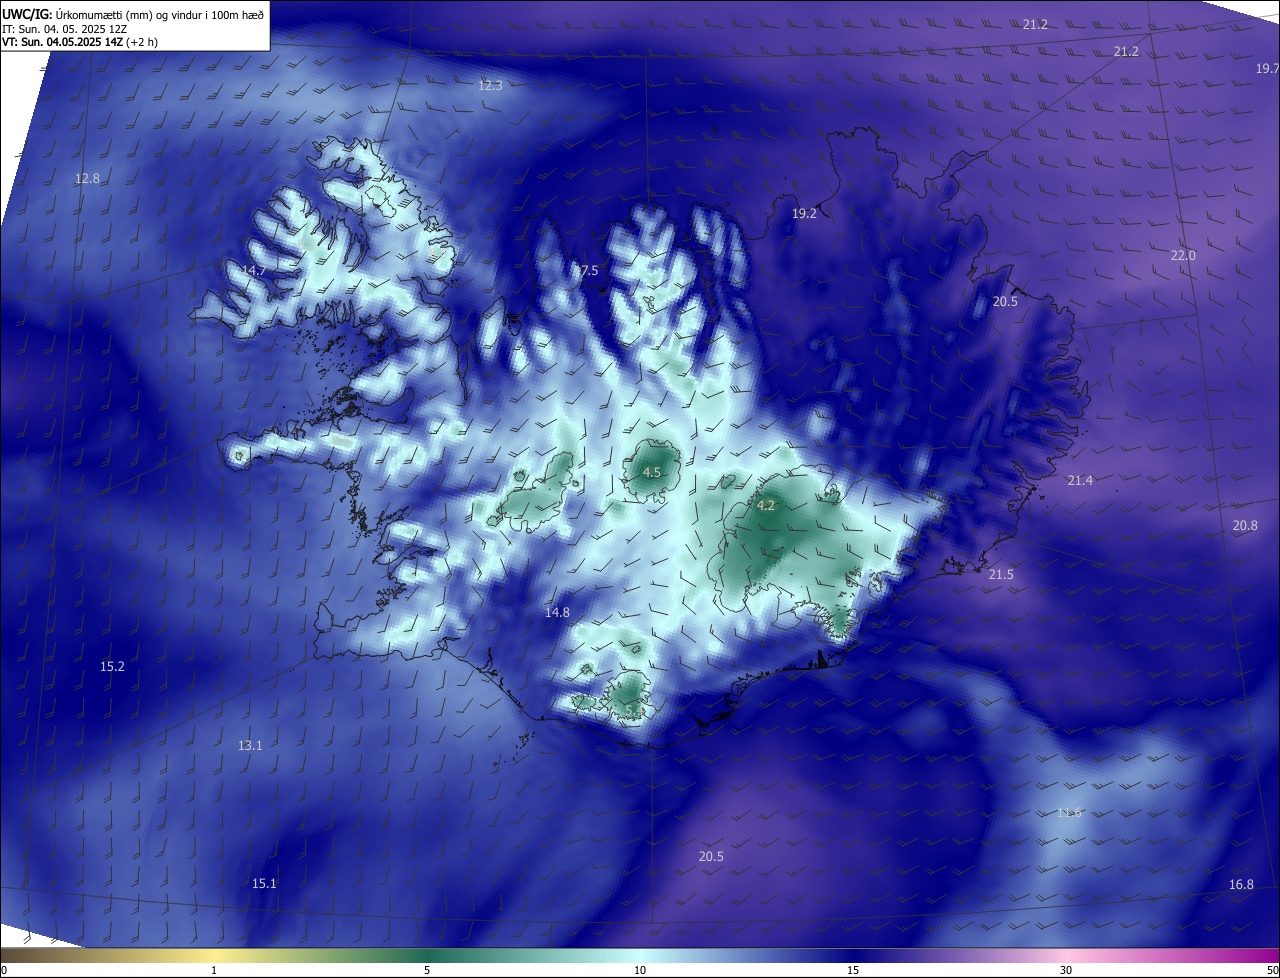This screenshot has height=978, width=1280.
Task: Select the colorbar tick label 15
Action: [x=853, y=970]
